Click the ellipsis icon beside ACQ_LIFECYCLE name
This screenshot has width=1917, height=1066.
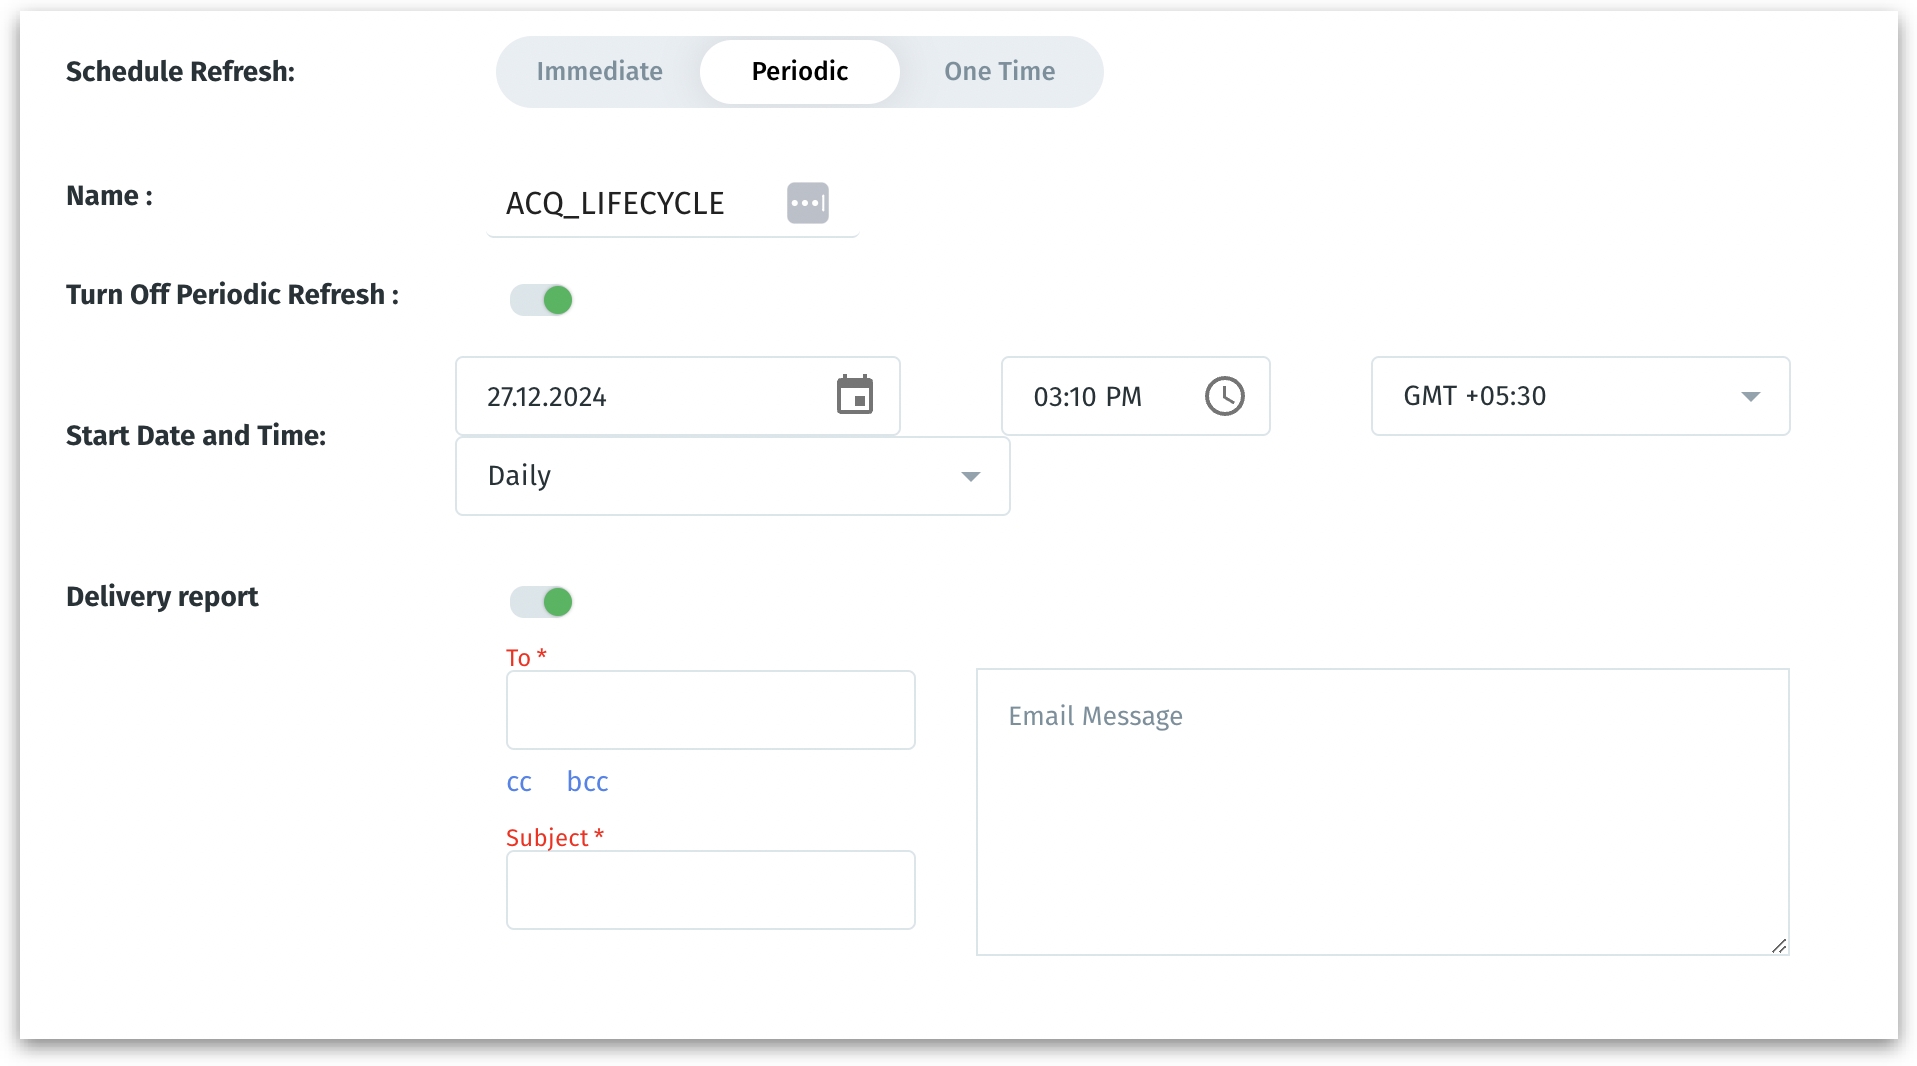807,203
